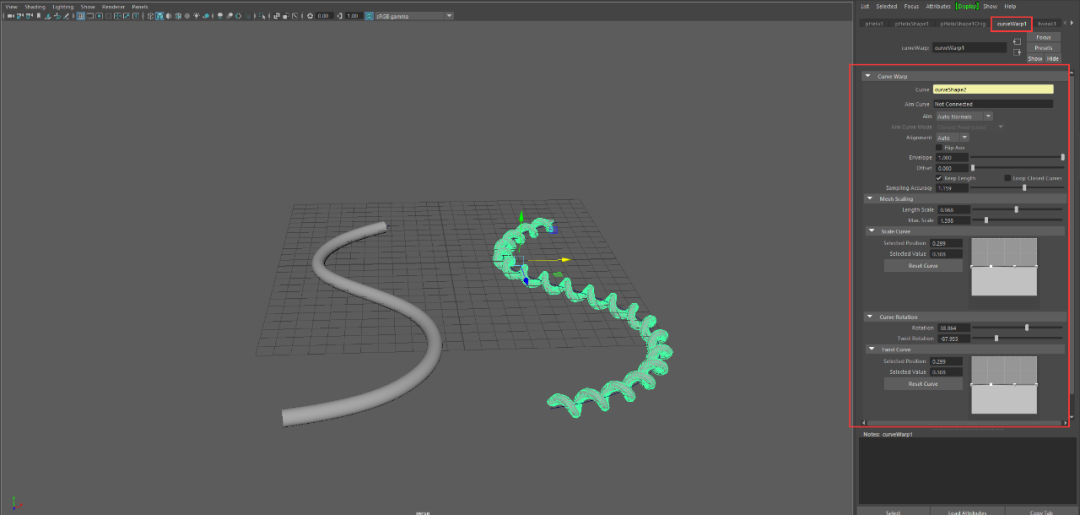Toggle the X-ray icon in viewport toolbar
1080x515 pixels.
(277, 15)
